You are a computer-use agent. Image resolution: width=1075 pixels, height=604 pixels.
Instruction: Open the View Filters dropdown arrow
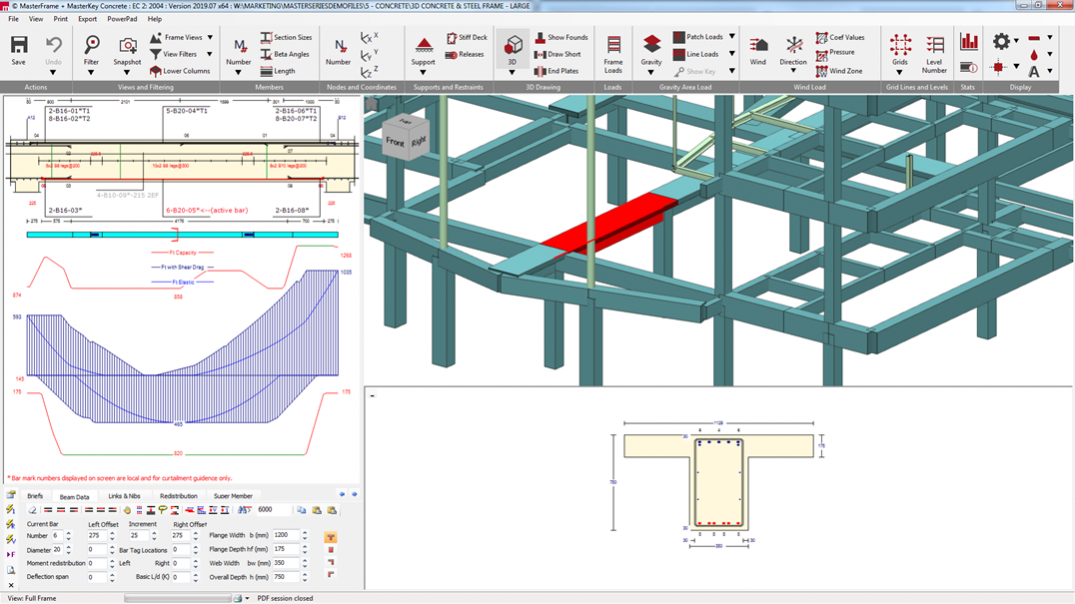pyautogui.click(x=210, y=54)
